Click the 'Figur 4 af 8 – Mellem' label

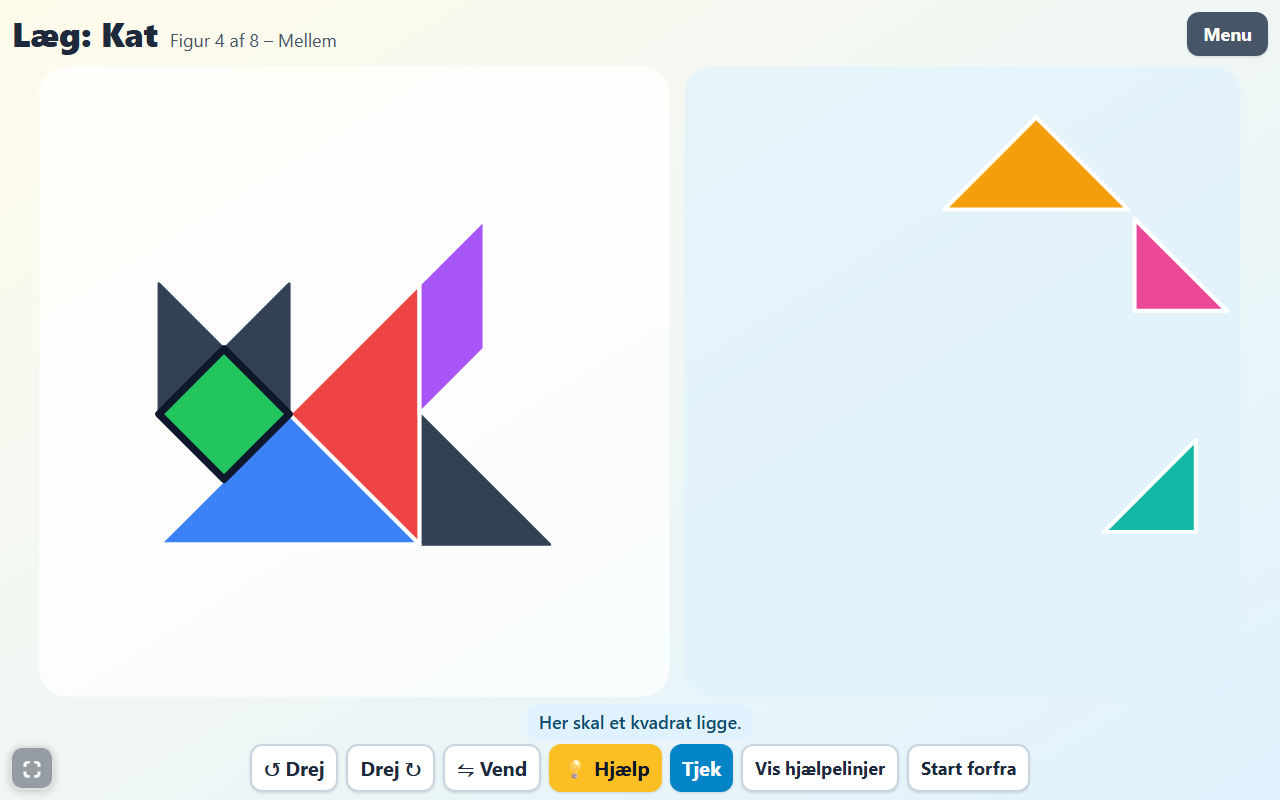tap(253, 41)
